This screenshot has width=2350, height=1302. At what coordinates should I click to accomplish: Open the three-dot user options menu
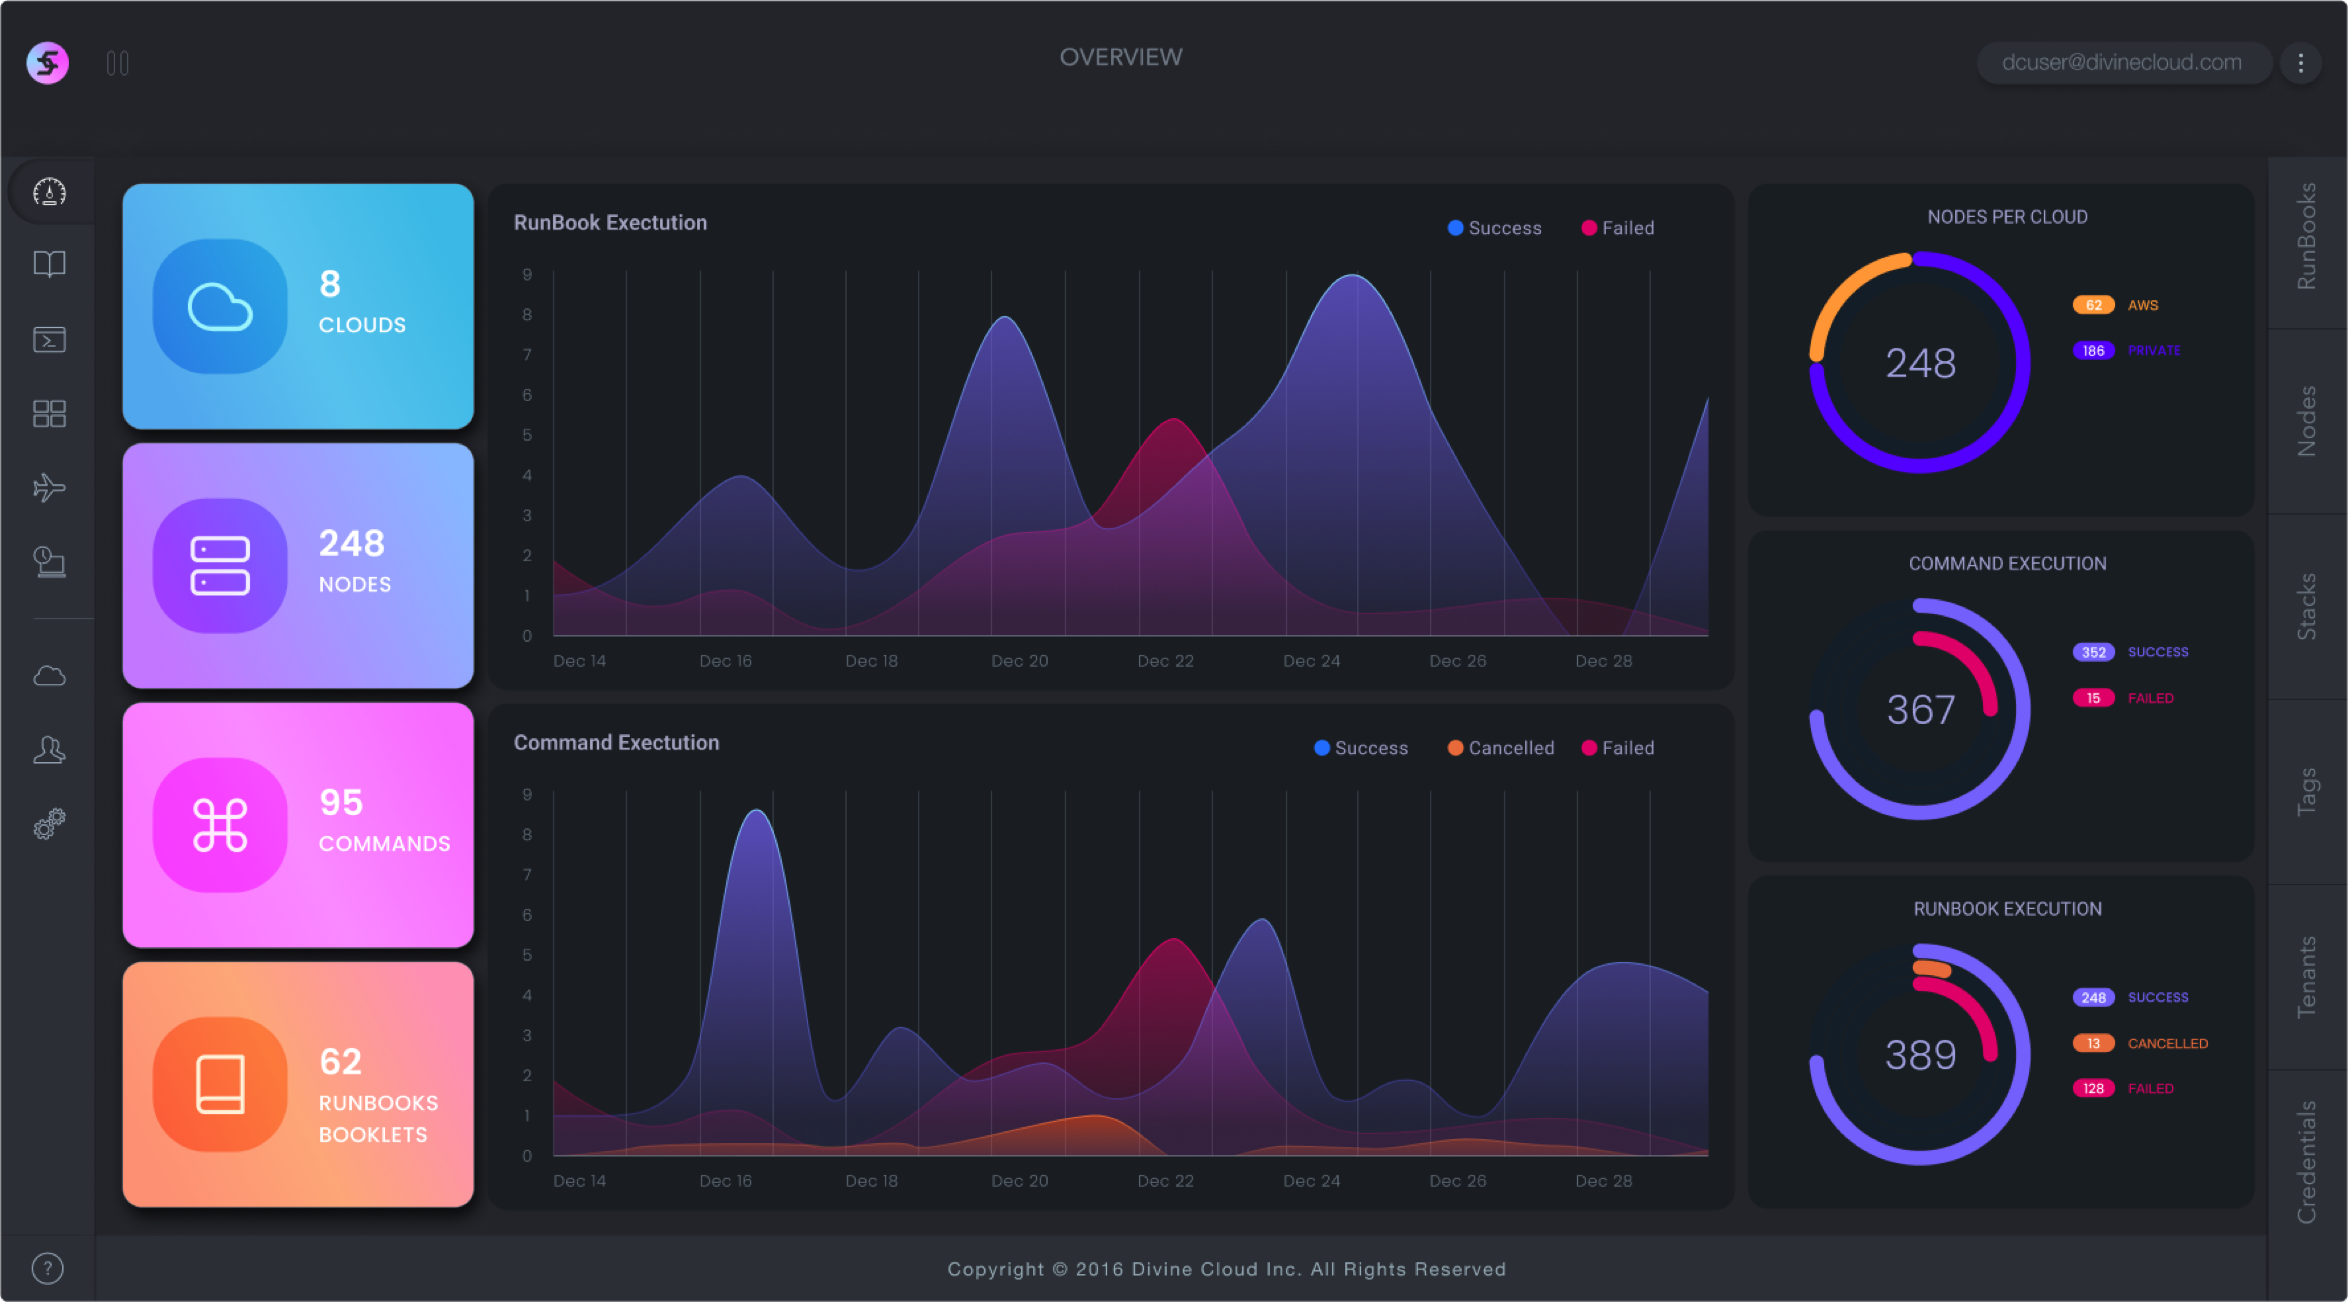point(2300,63)
